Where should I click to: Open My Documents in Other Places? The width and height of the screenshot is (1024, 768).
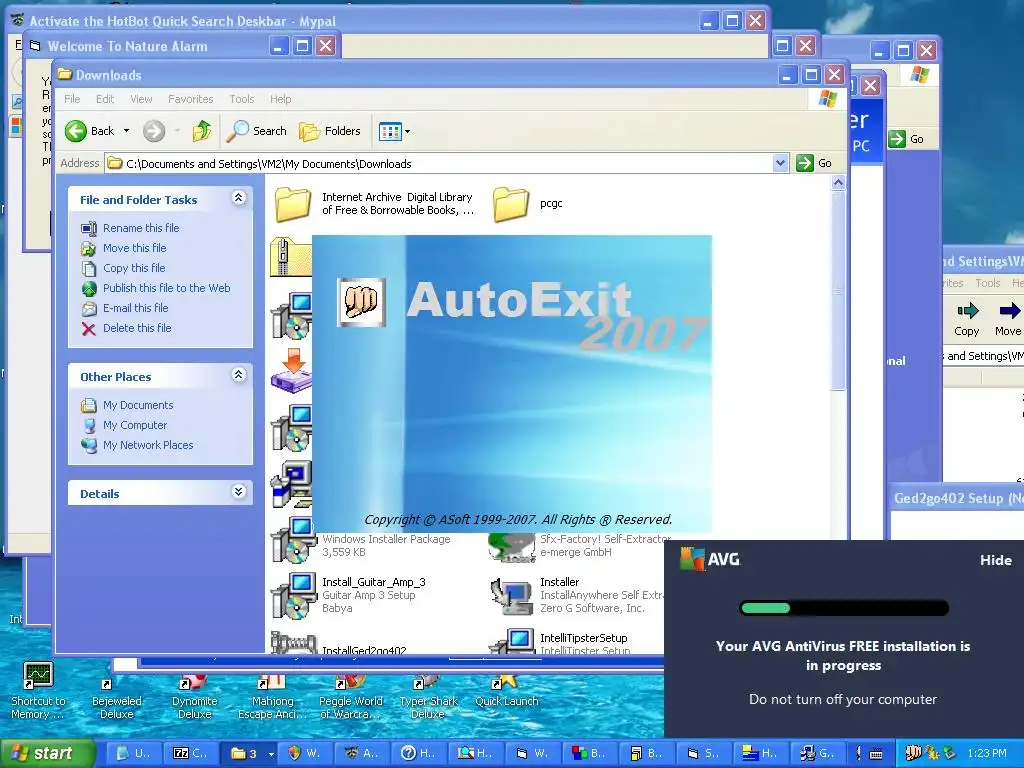click(138, 406)
